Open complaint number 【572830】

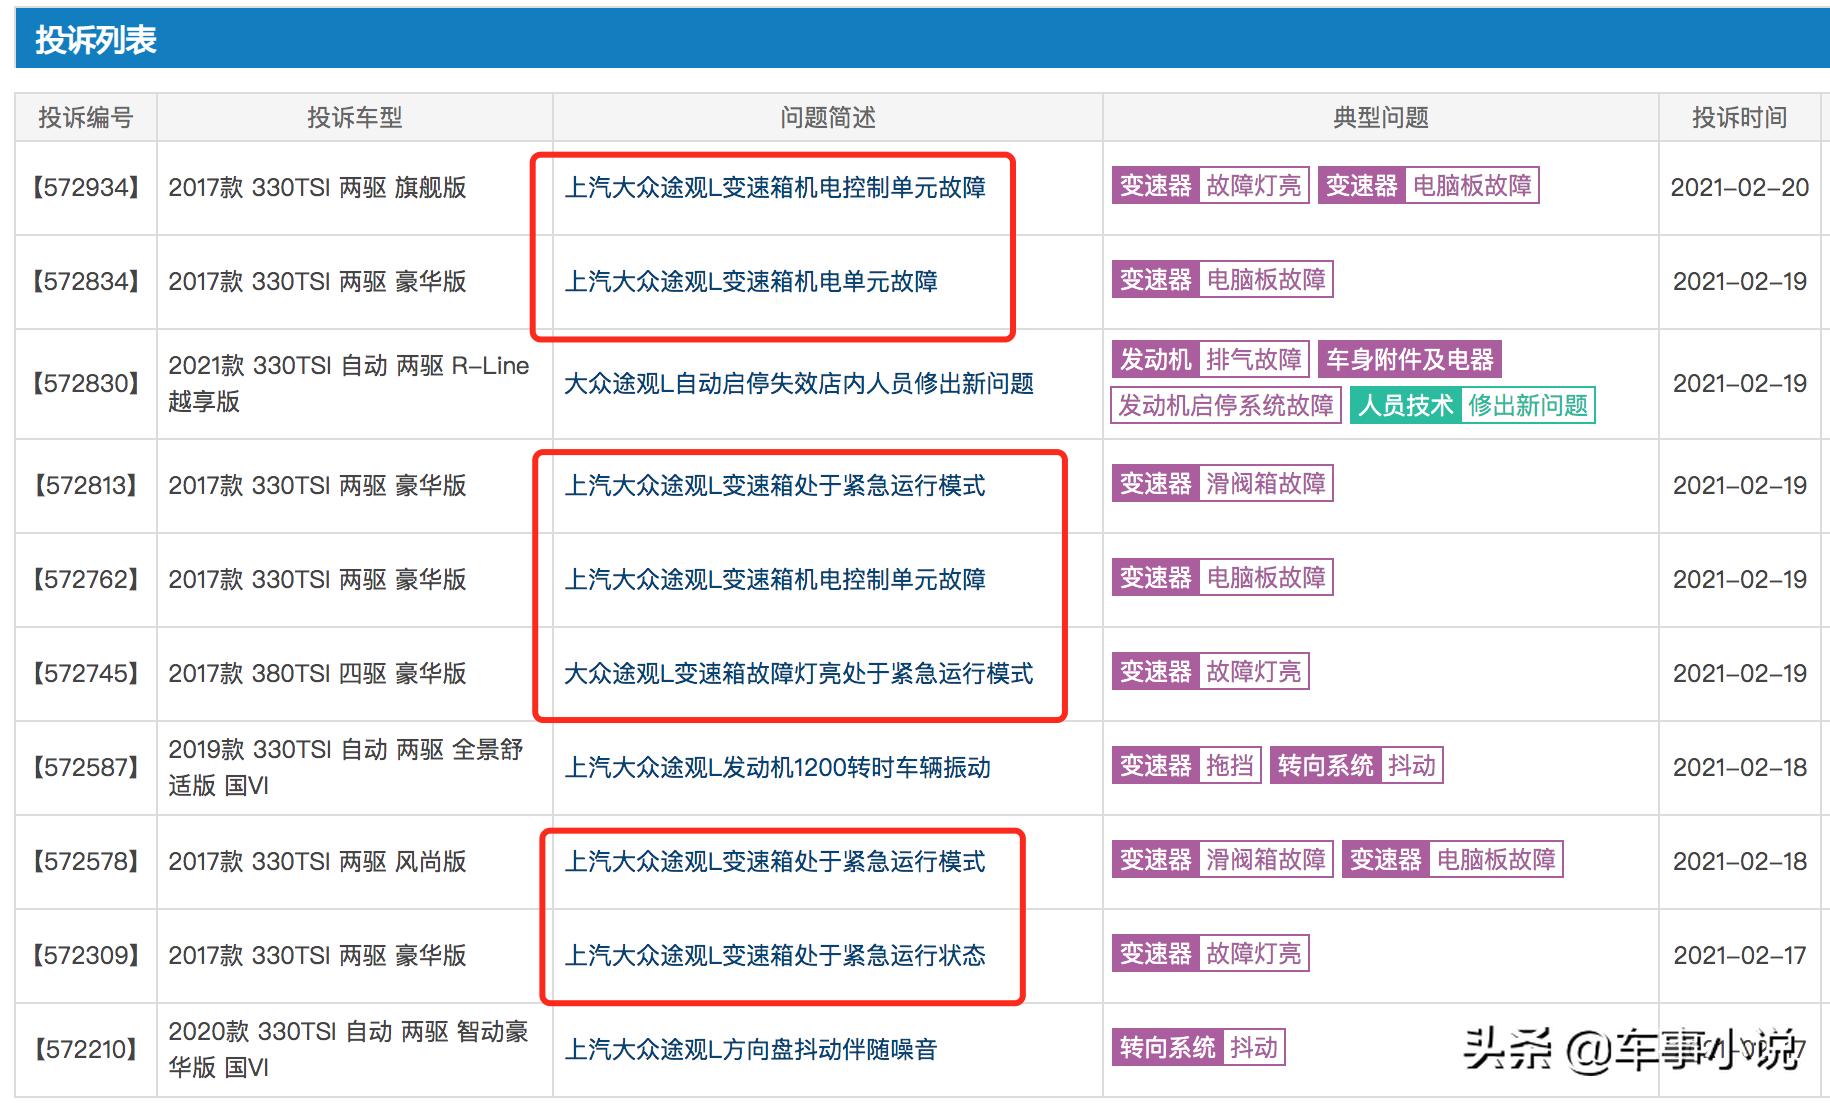85,383
